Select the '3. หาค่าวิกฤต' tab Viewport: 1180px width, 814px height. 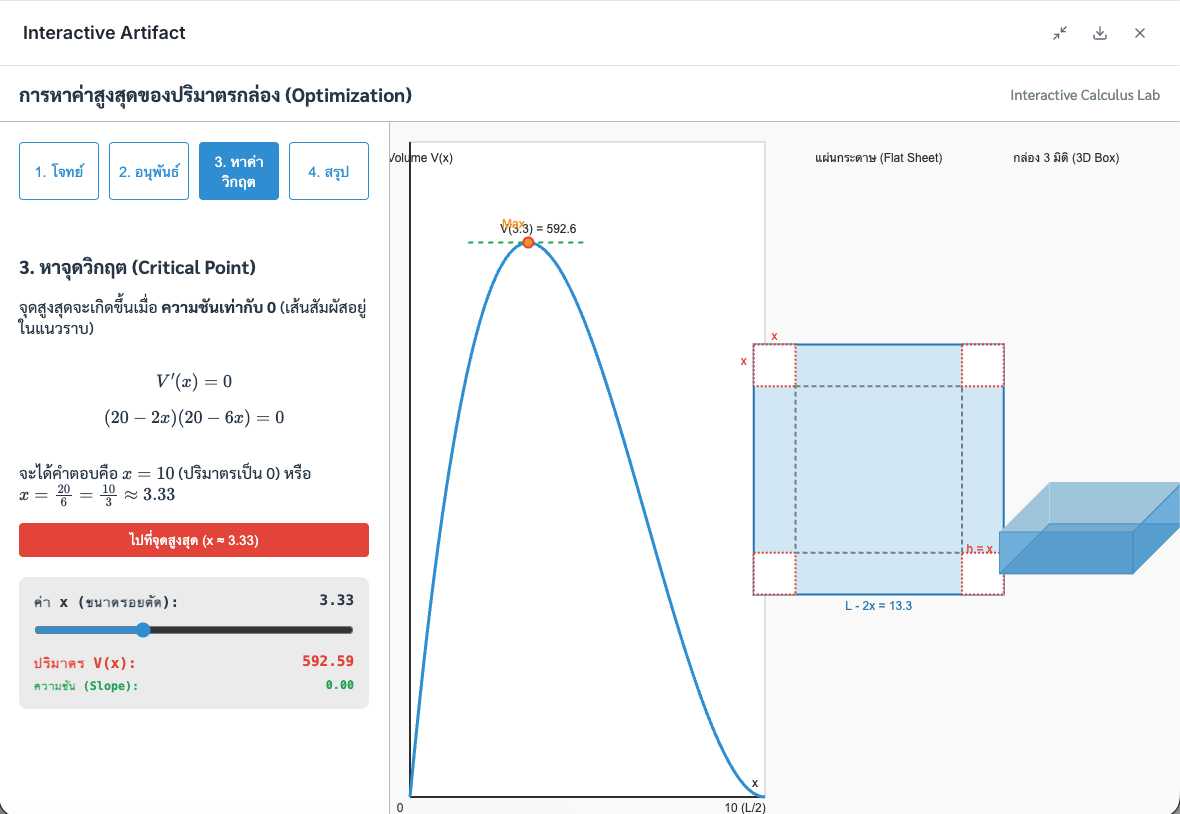239,171
